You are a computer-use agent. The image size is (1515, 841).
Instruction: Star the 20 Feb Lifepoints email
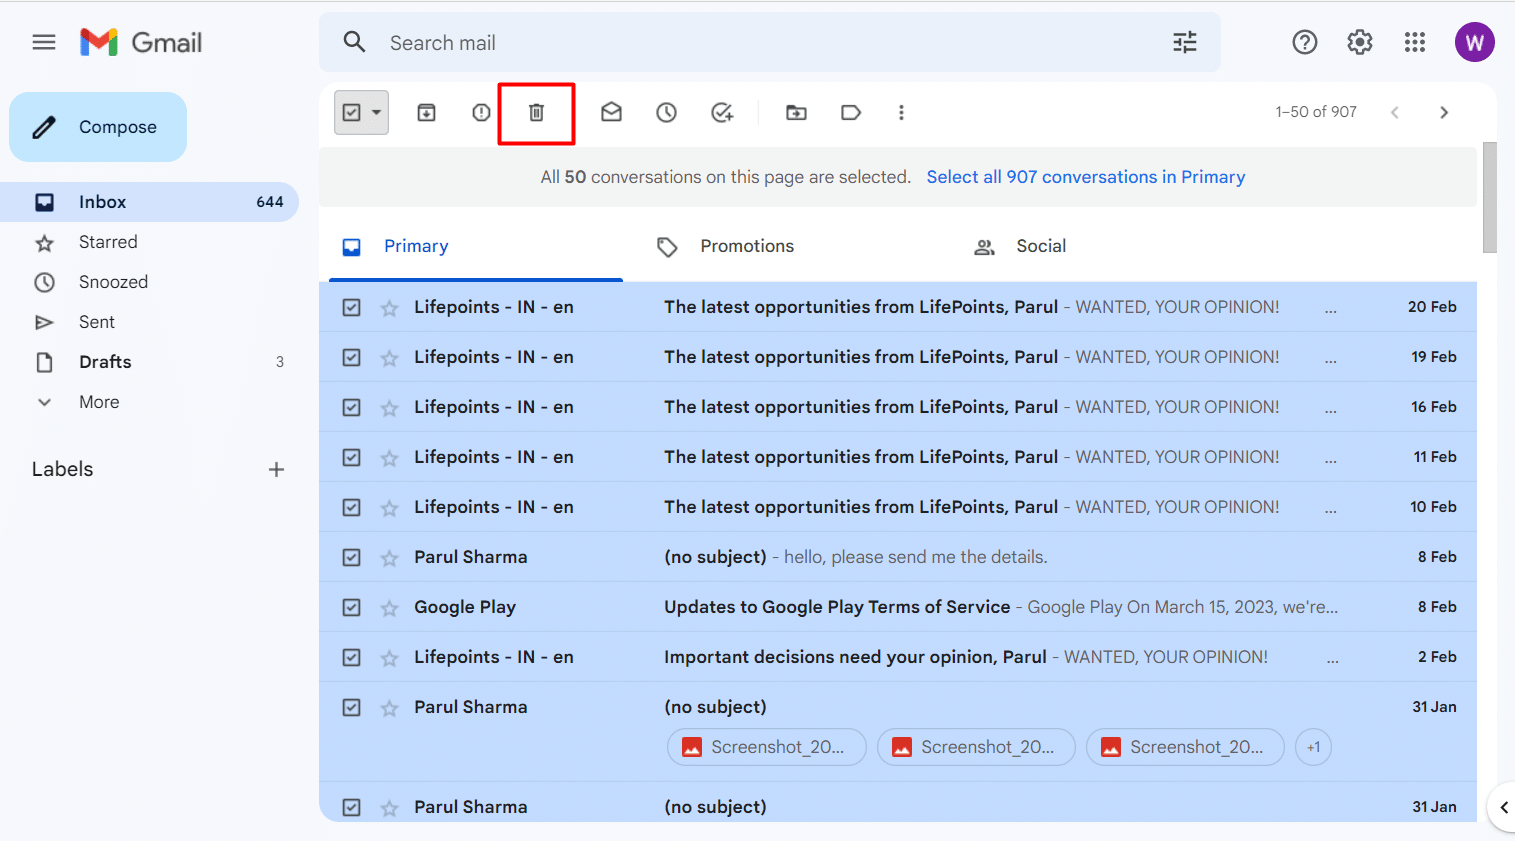390,308
